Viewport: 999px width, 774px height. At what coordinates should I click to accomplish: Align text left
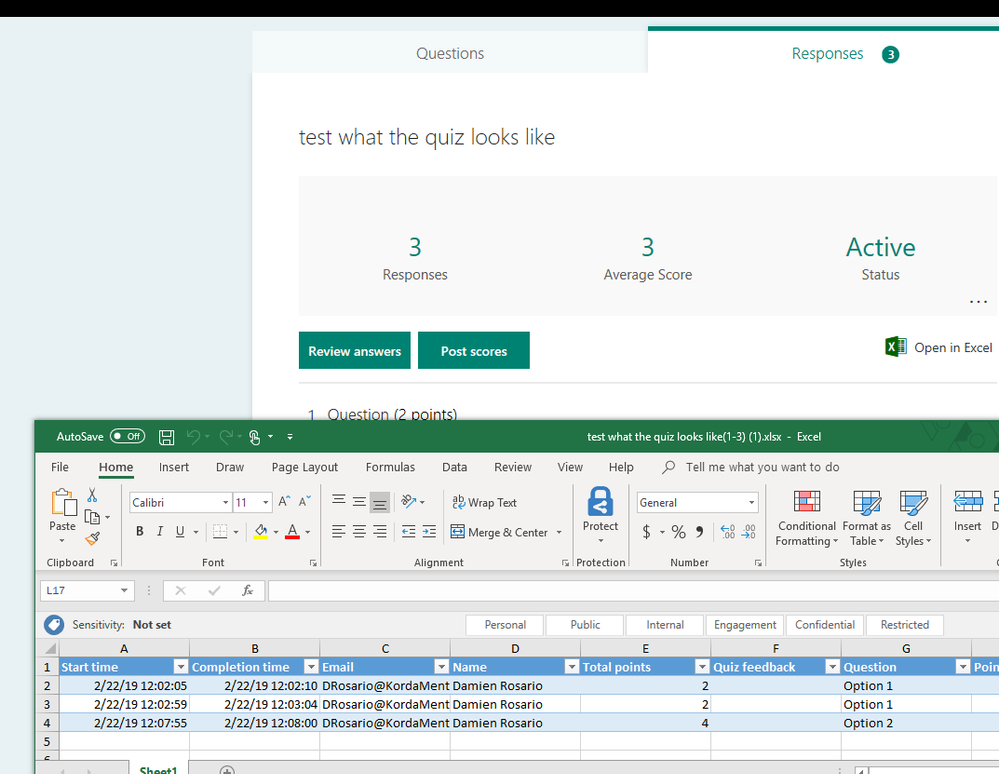point(339,532)
